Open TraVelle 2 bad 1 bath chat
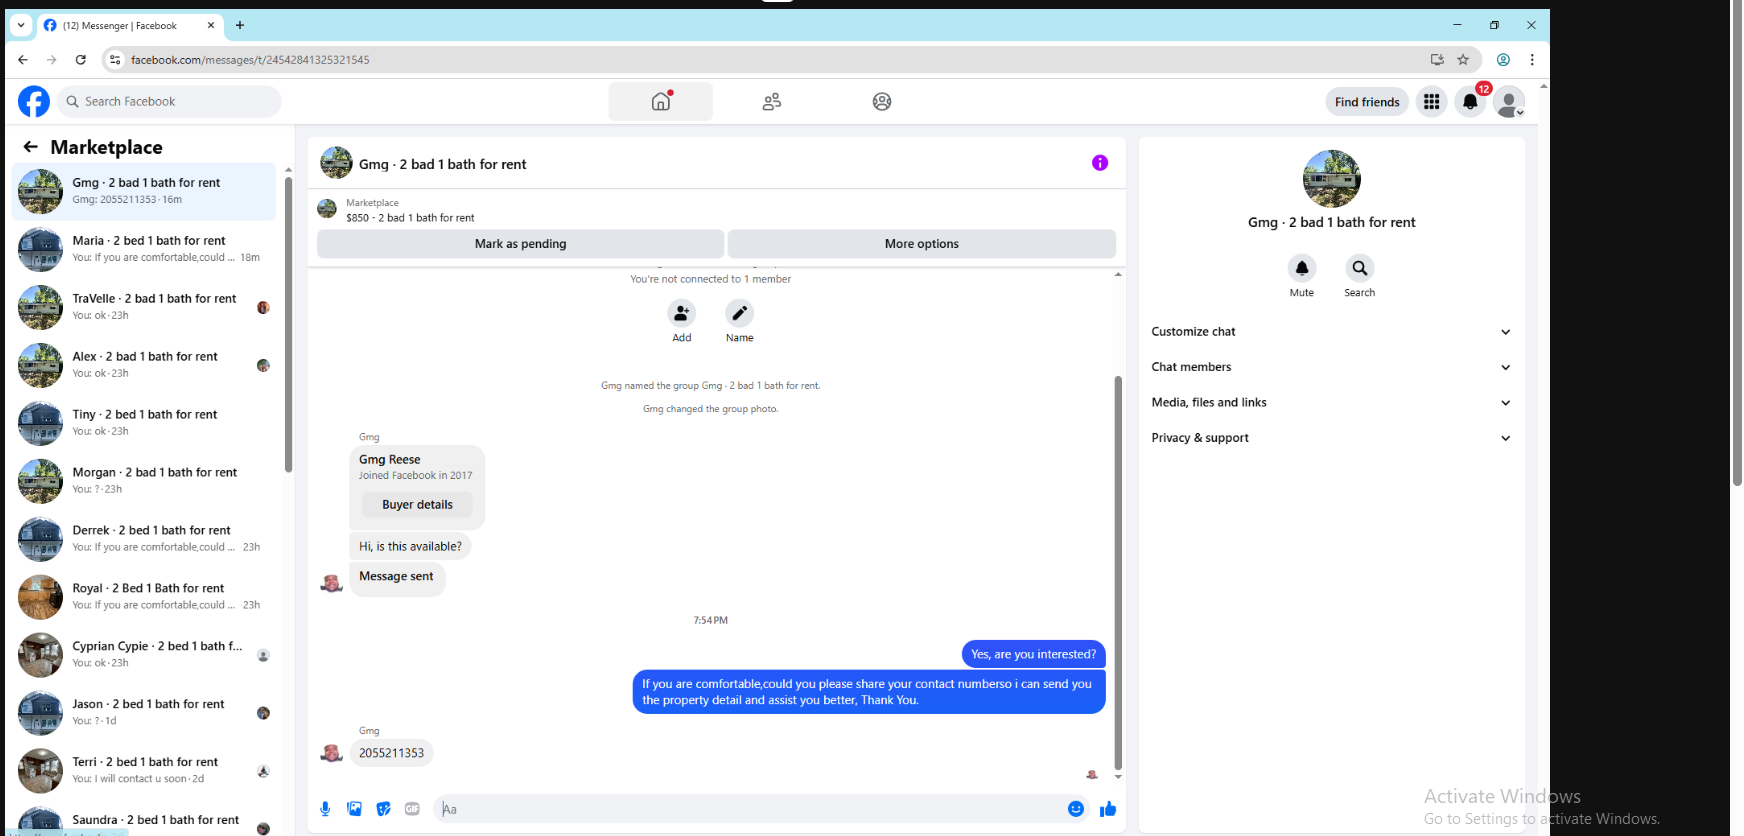The image size is (1744, 836). pos(144,307)
